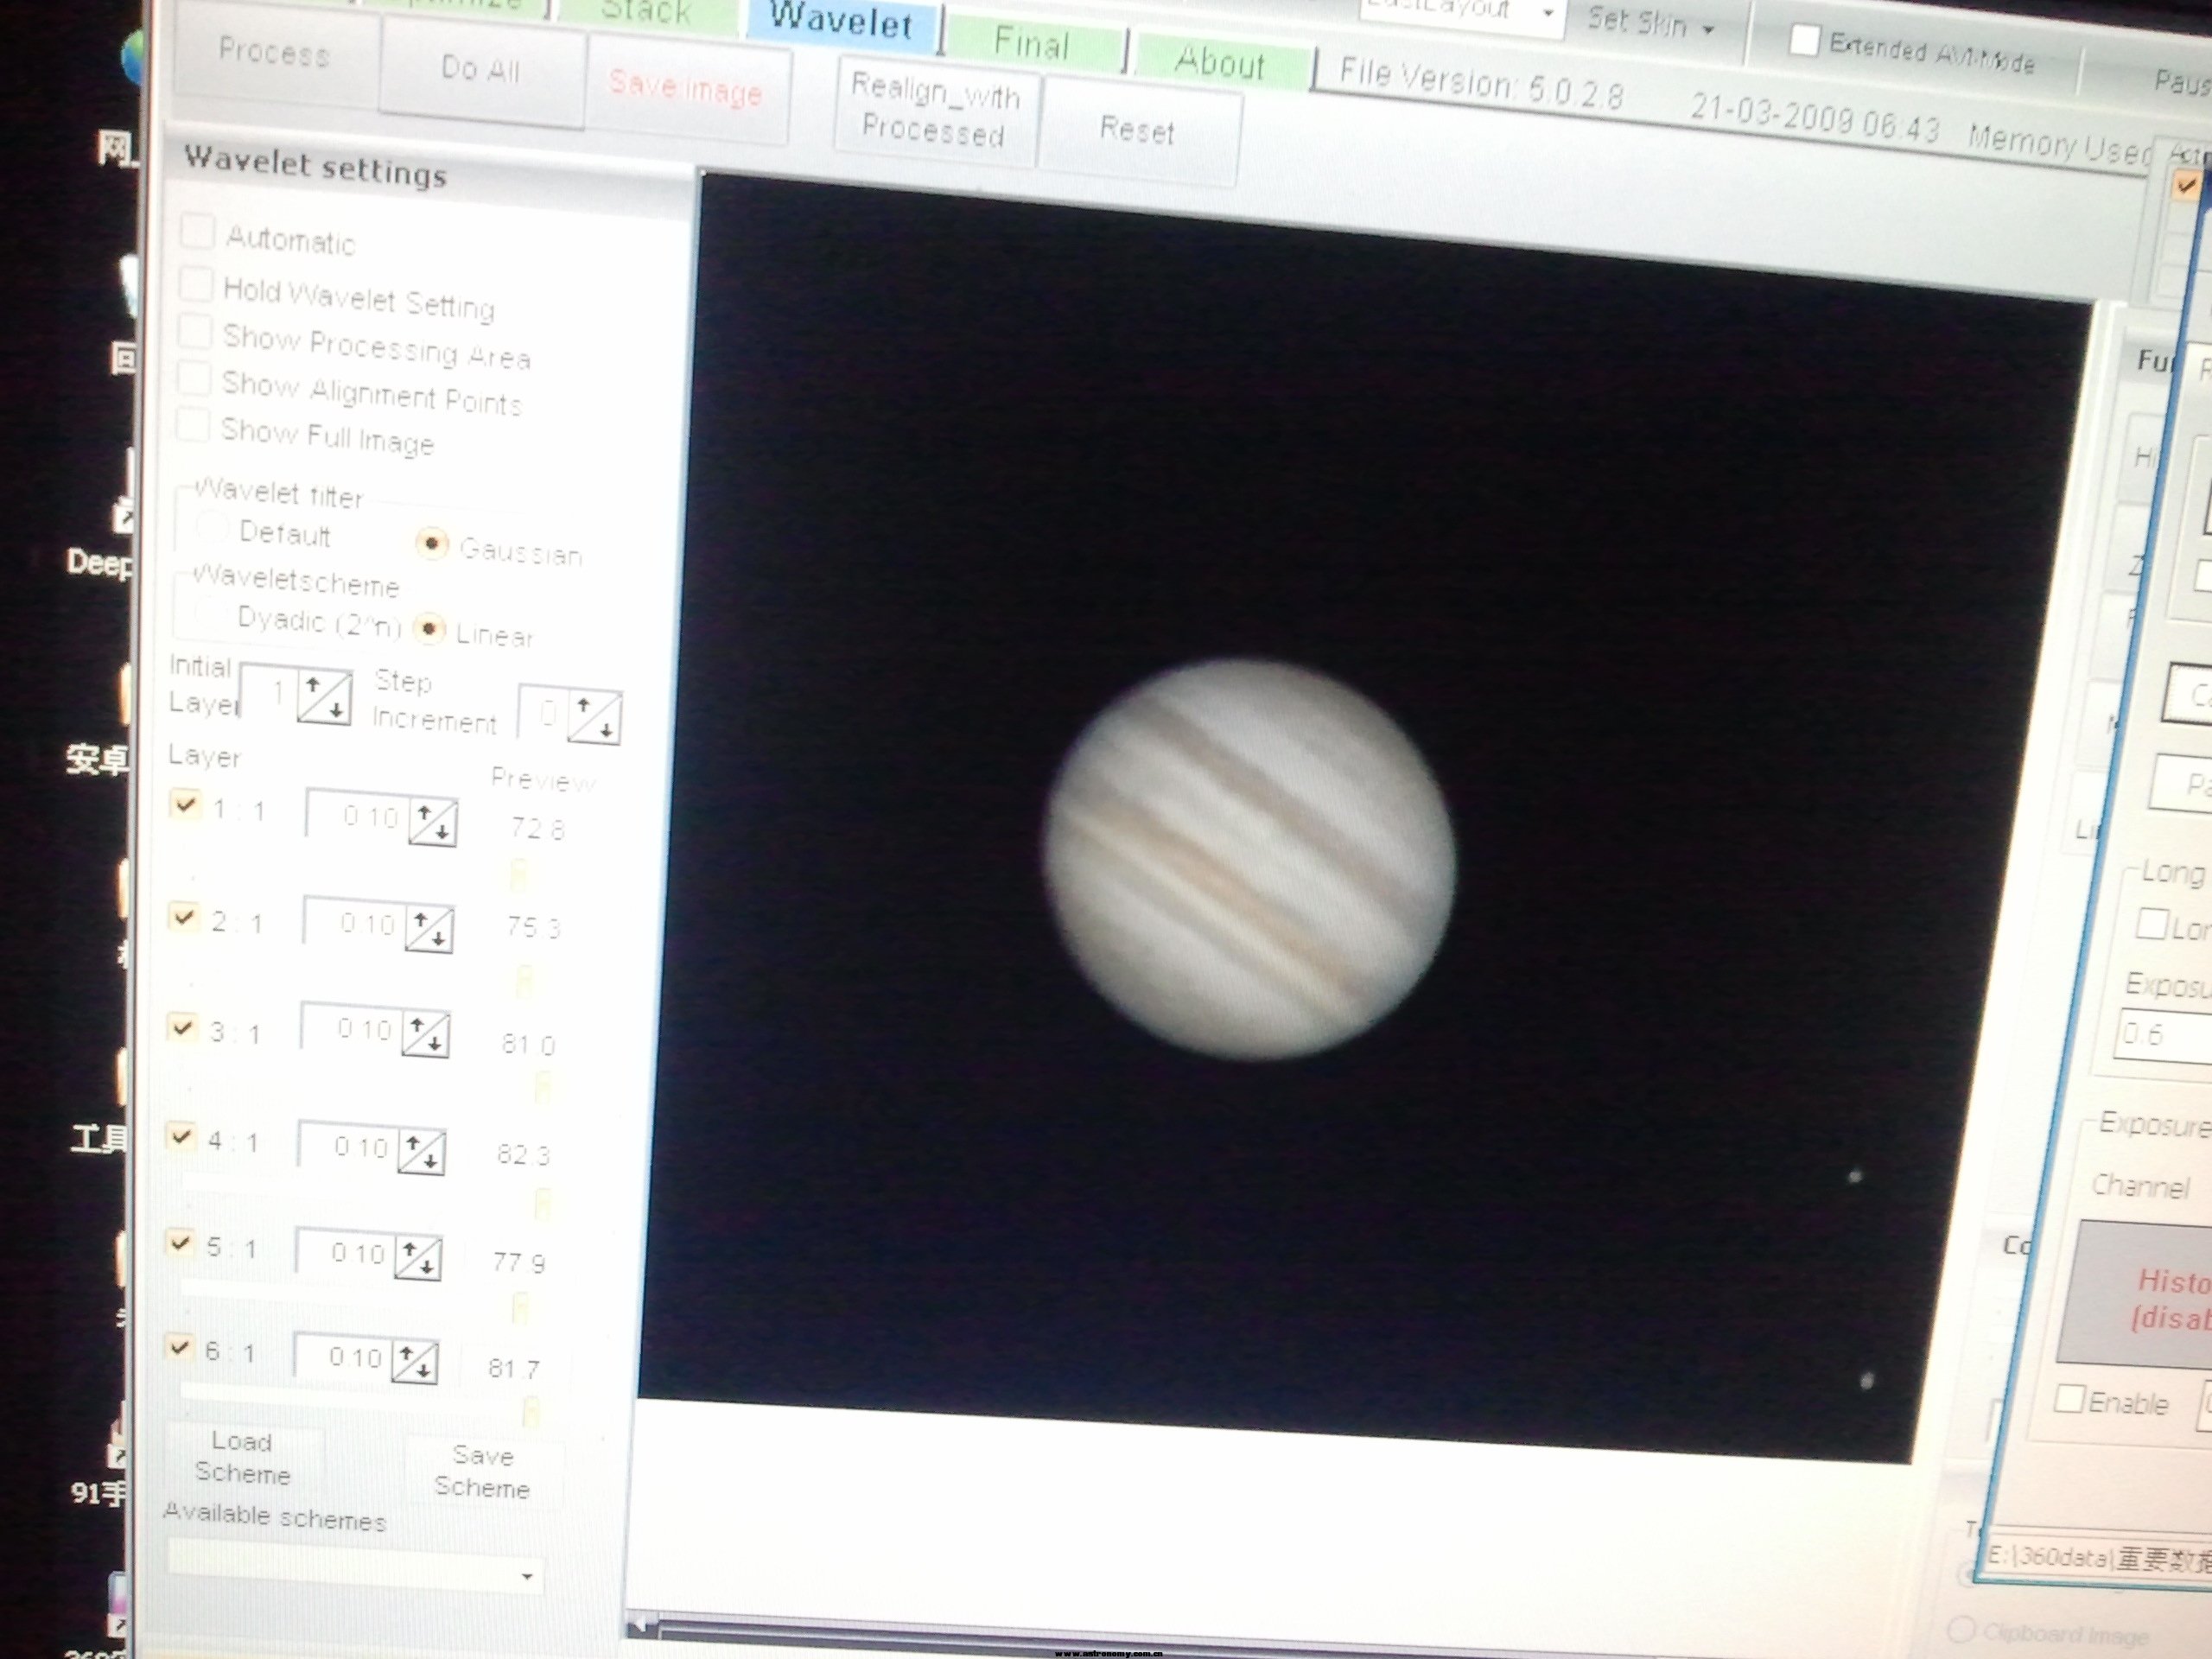Click the spinner arrows for wavelet layer 1

pos(433,822)
